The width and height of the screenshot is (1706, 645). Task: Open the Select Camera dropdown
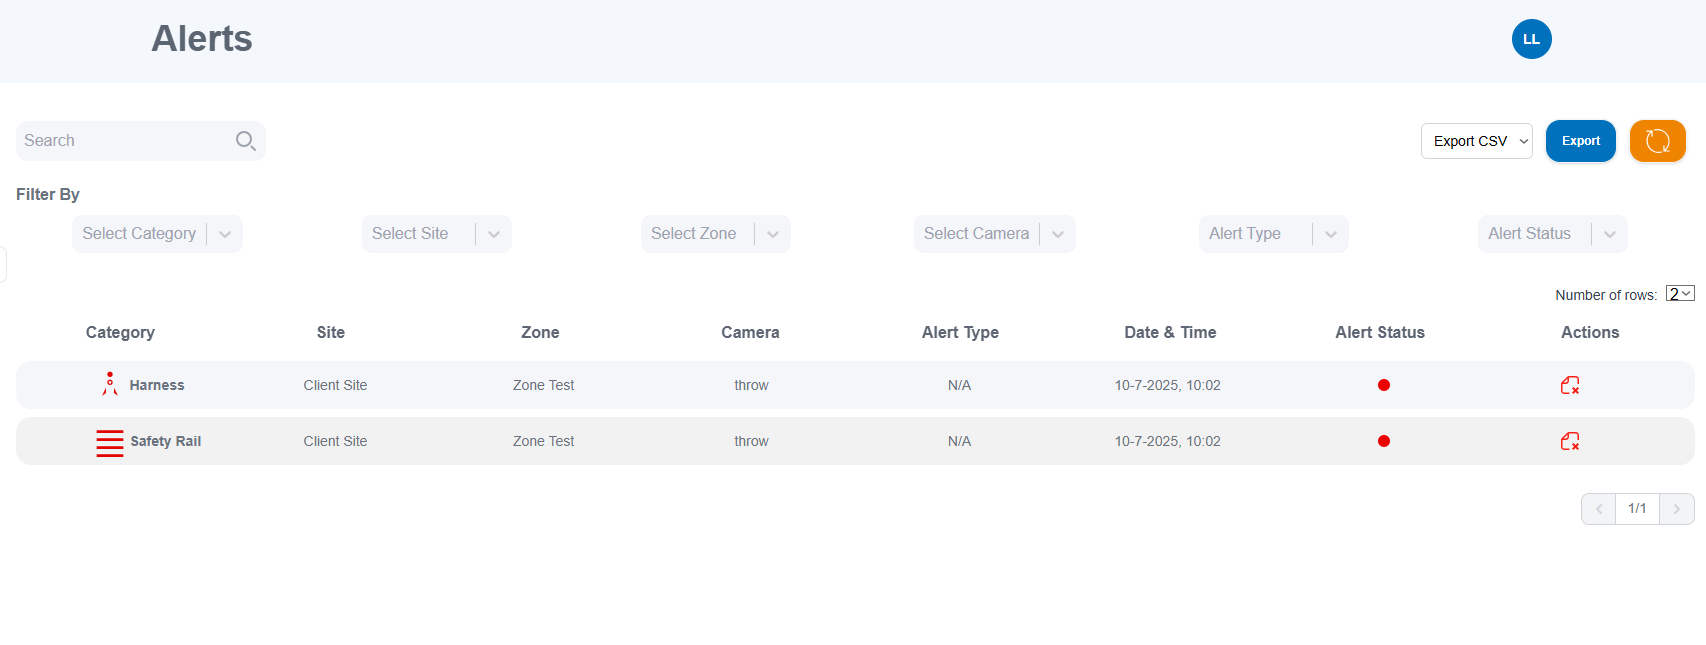[x=994, y=234]
